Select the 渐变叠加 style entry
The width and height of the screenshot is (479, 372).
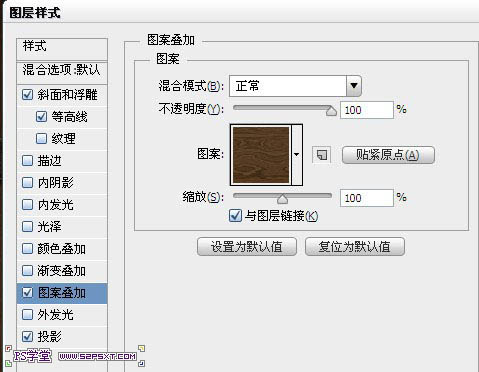point(62,271)
